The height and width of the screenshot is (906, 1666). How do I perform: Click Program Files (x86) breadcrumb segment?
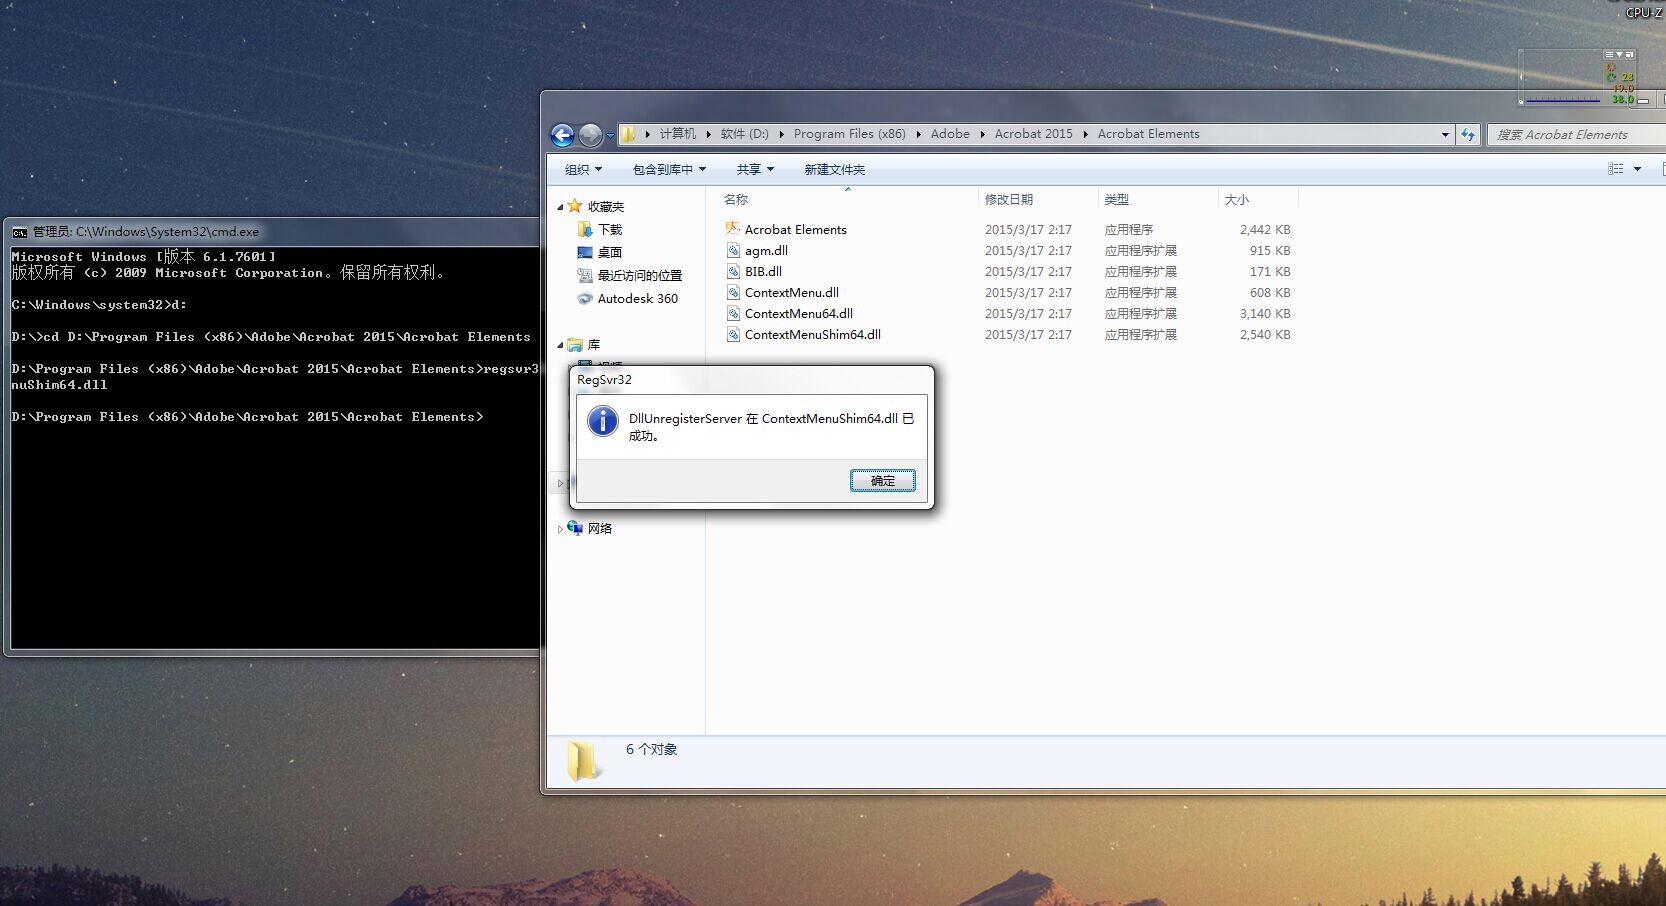point(849,134)
